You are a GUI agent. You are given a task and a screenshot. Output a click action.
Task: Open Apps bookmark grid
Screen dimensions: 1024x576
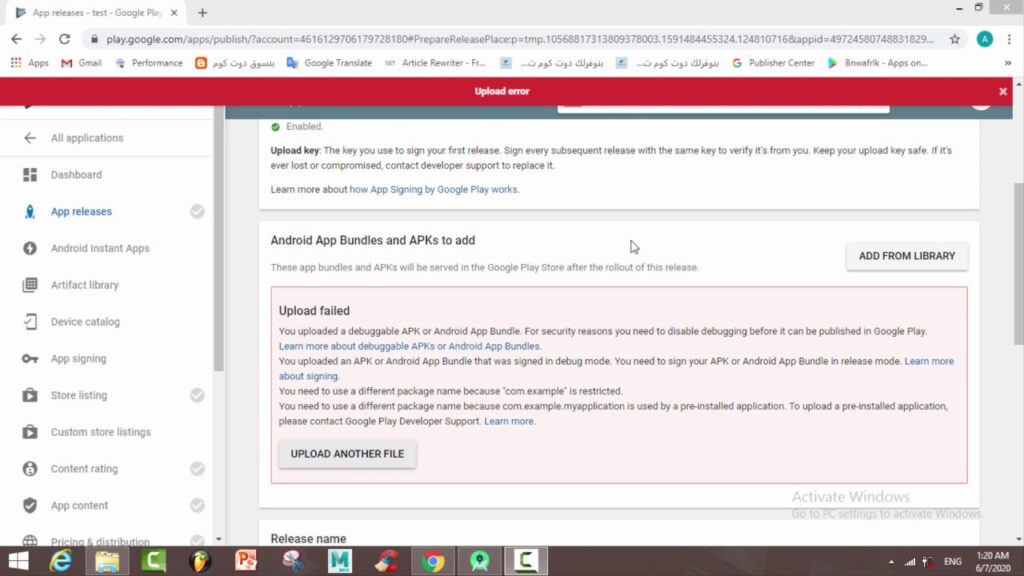coord(29,63)
